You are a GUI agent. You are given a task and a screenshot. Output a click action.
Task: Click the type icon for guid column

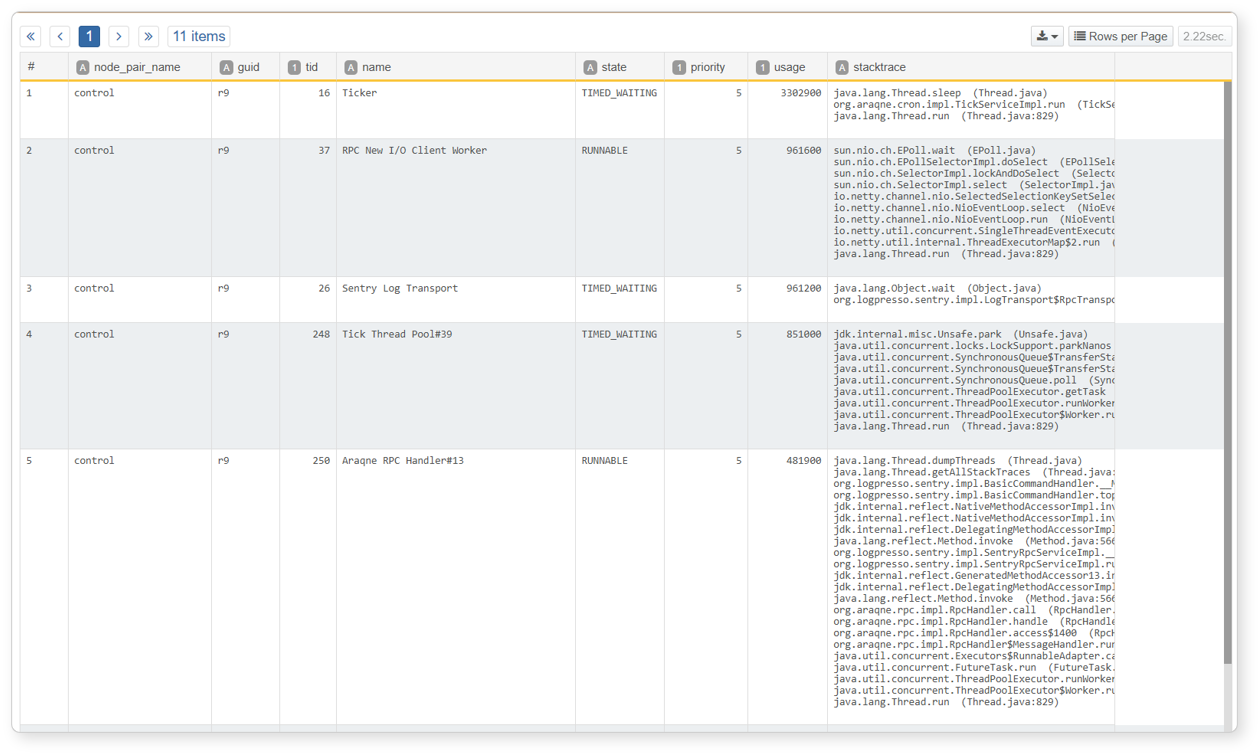(x=226, y=67)
